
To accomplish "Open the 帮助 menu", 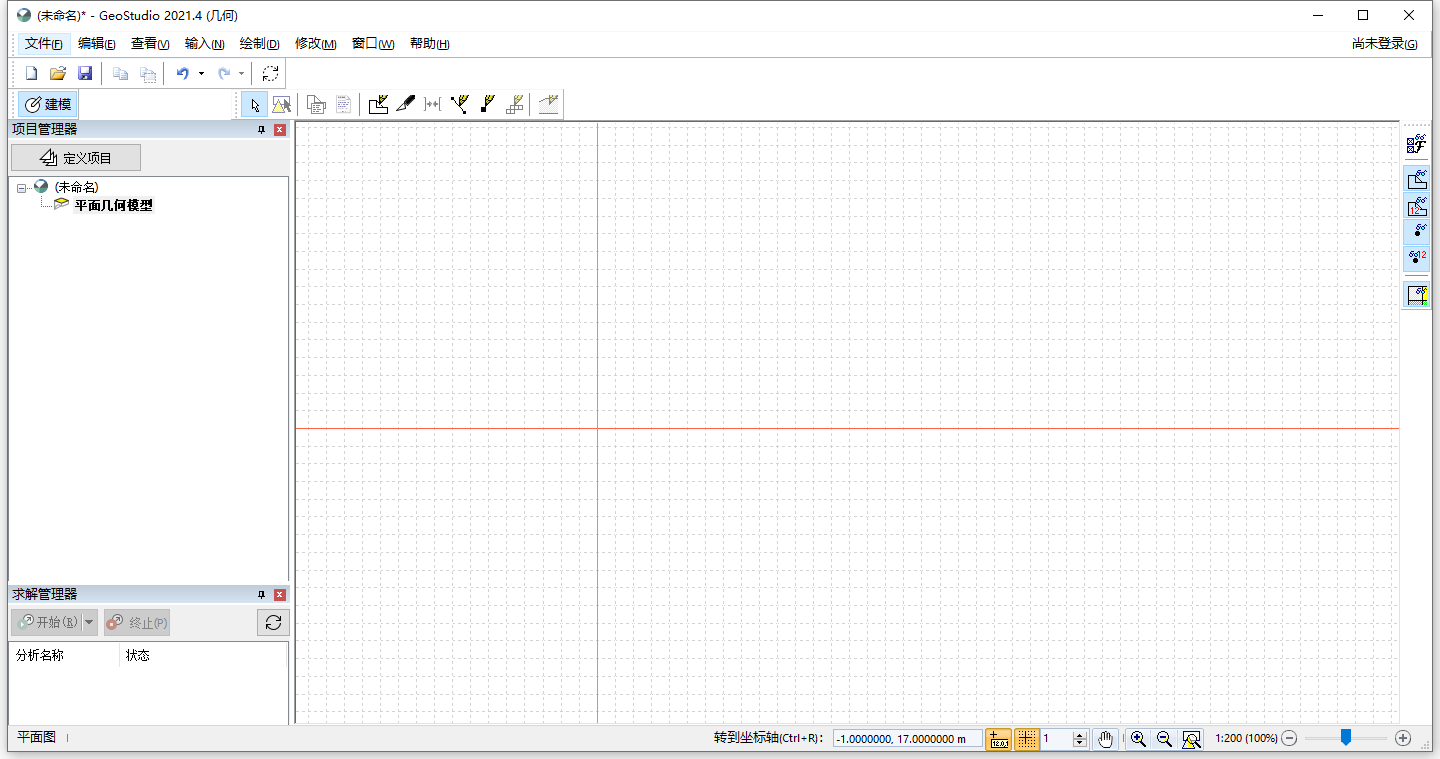I will pos(429,44).
